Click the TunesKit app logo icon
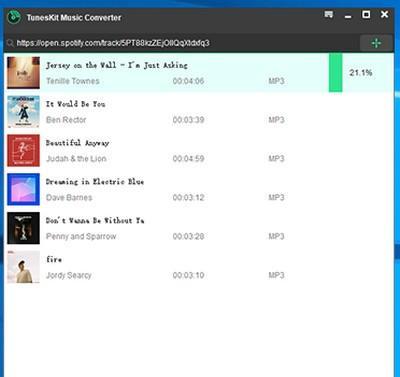The image size is (400, 377). 14,17
